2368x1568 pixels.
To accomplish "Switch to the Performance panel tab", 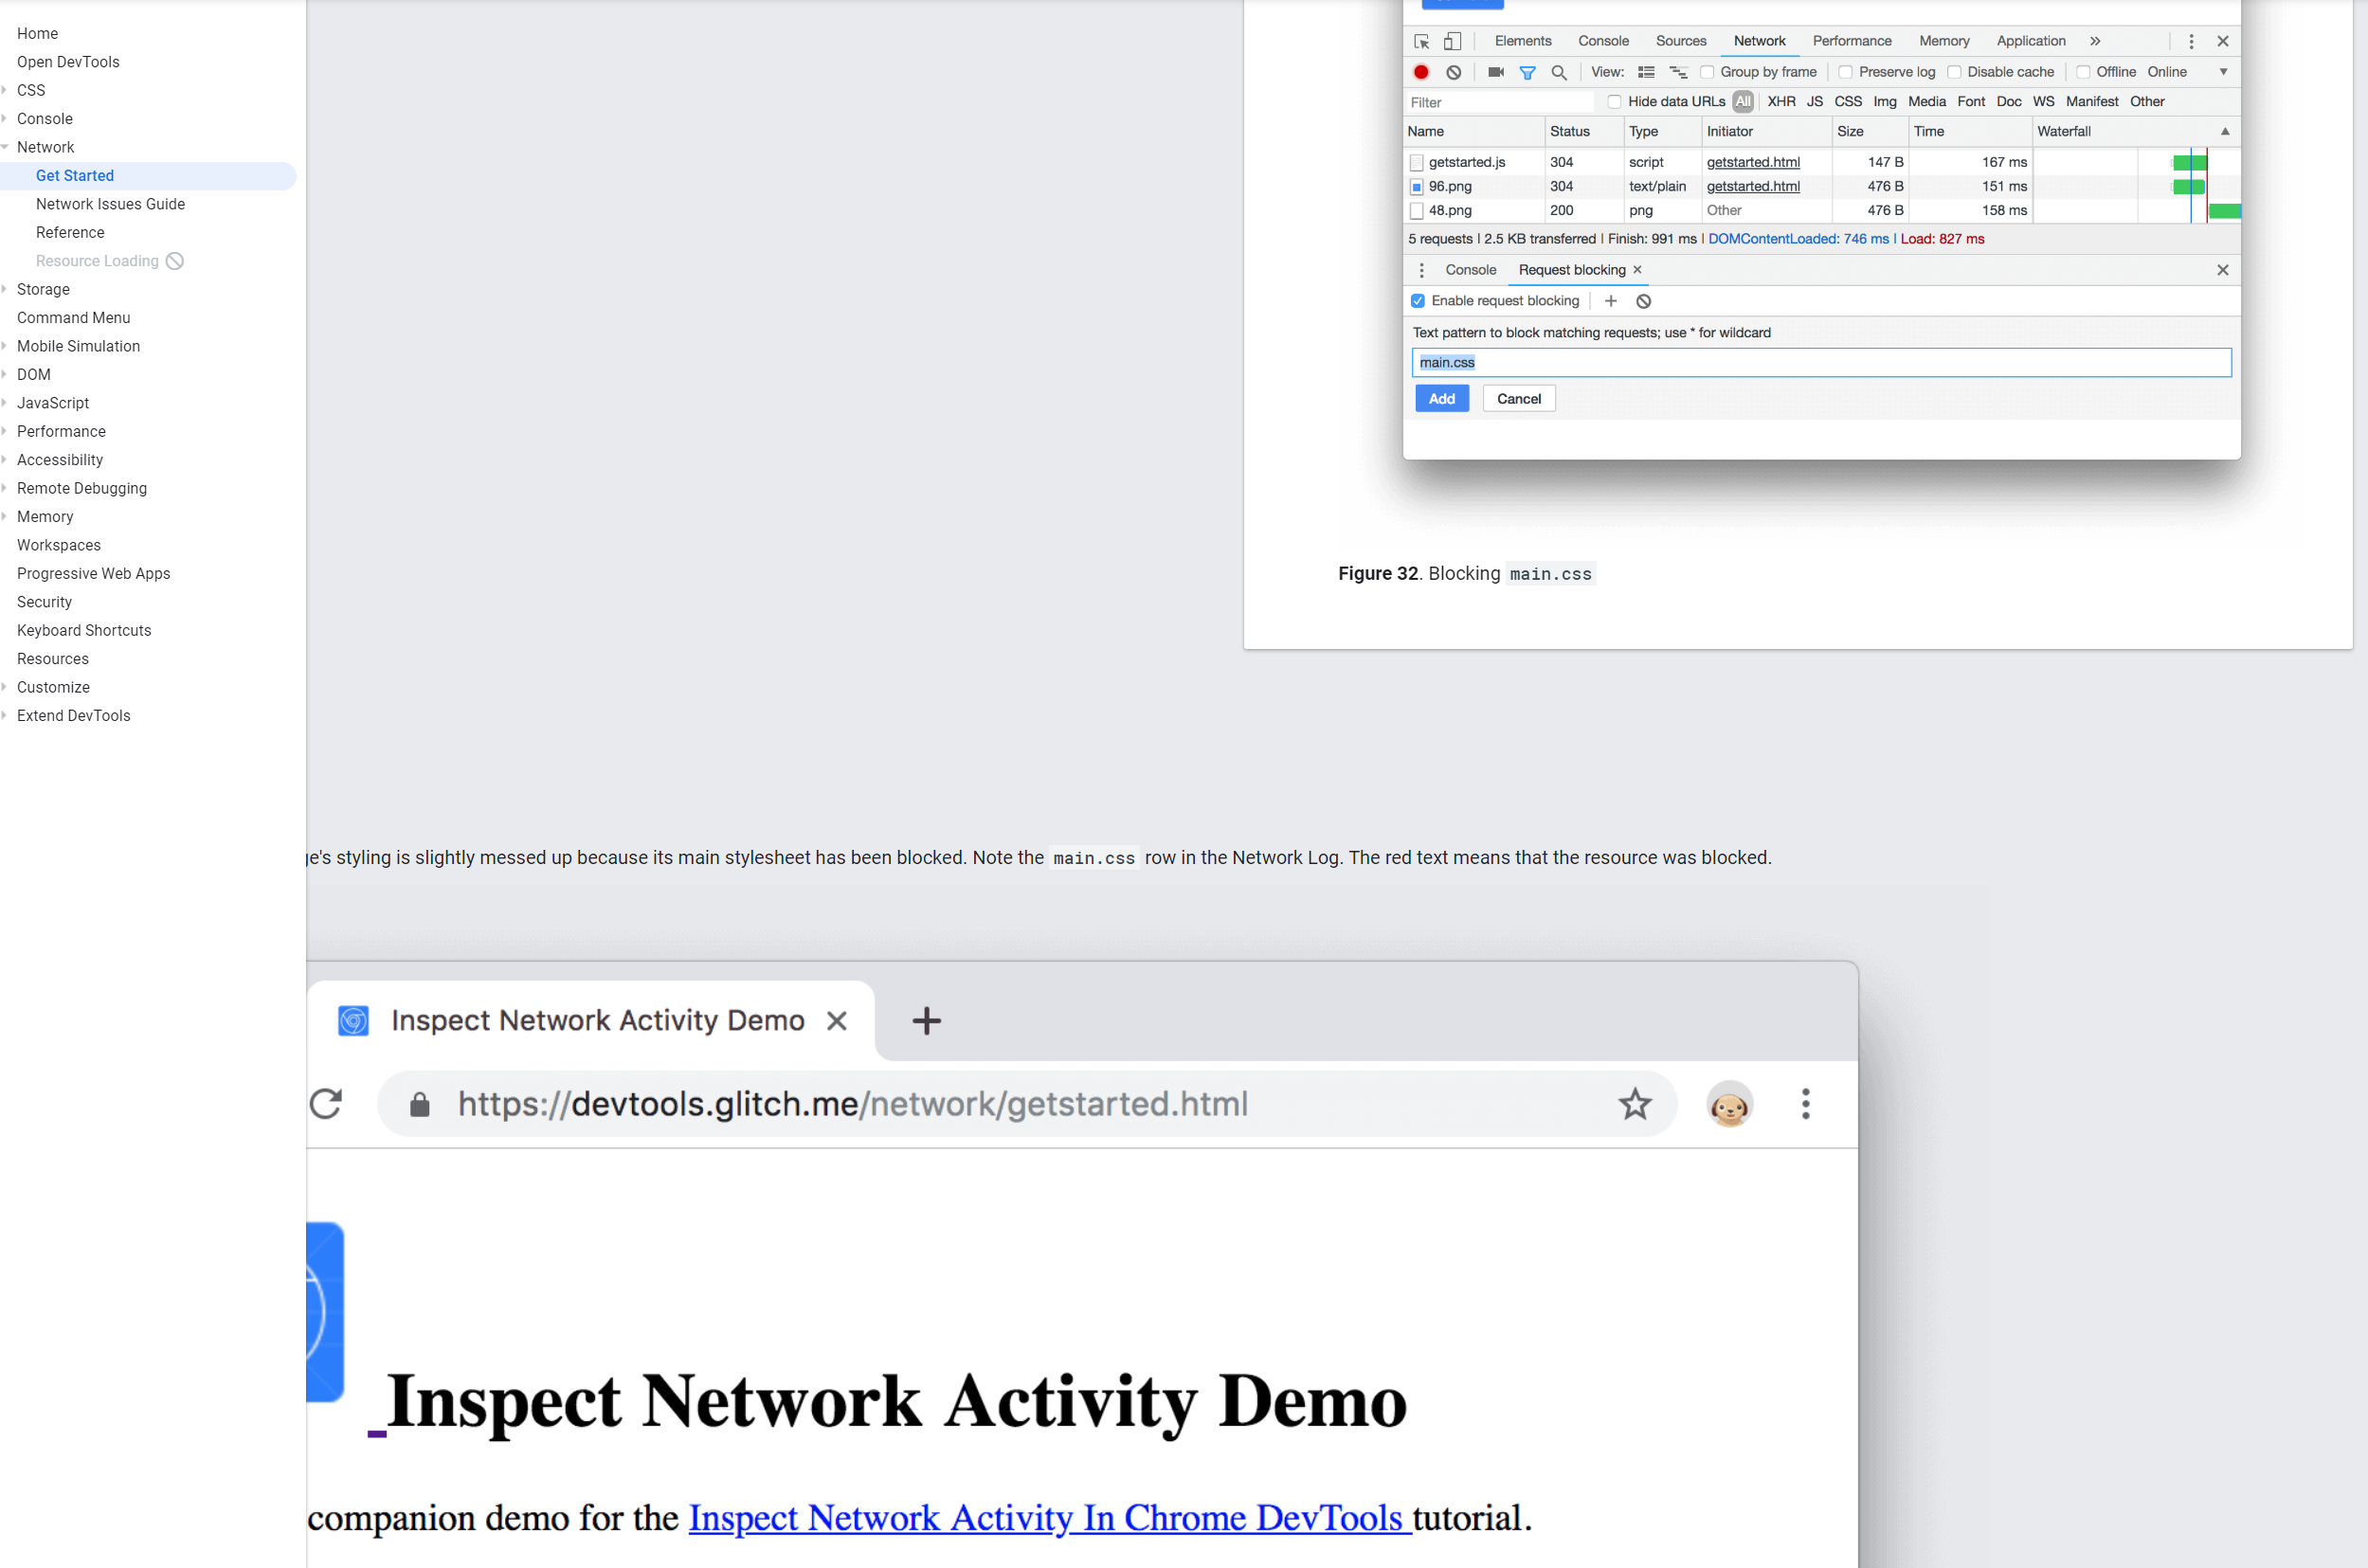I will click(x=1851, y=41).
